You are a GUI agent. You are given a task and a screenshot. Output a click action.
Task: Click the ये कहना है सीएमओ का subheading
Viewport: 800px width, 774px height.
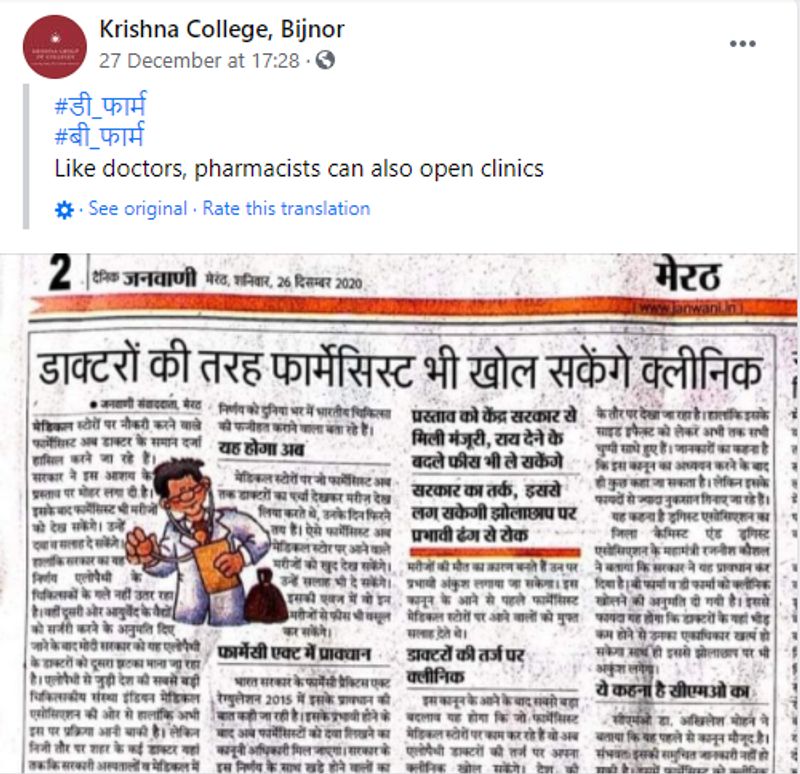pos(671,690)
